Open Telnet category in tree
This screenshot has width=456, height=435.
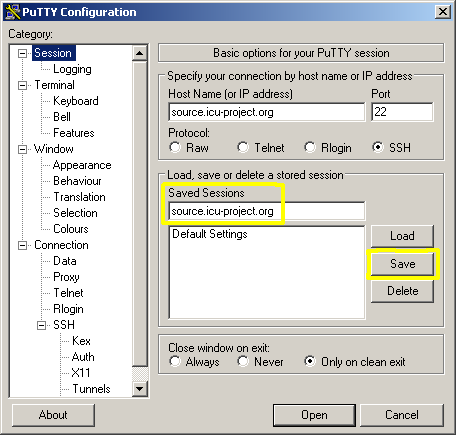(x=68, y=293)
